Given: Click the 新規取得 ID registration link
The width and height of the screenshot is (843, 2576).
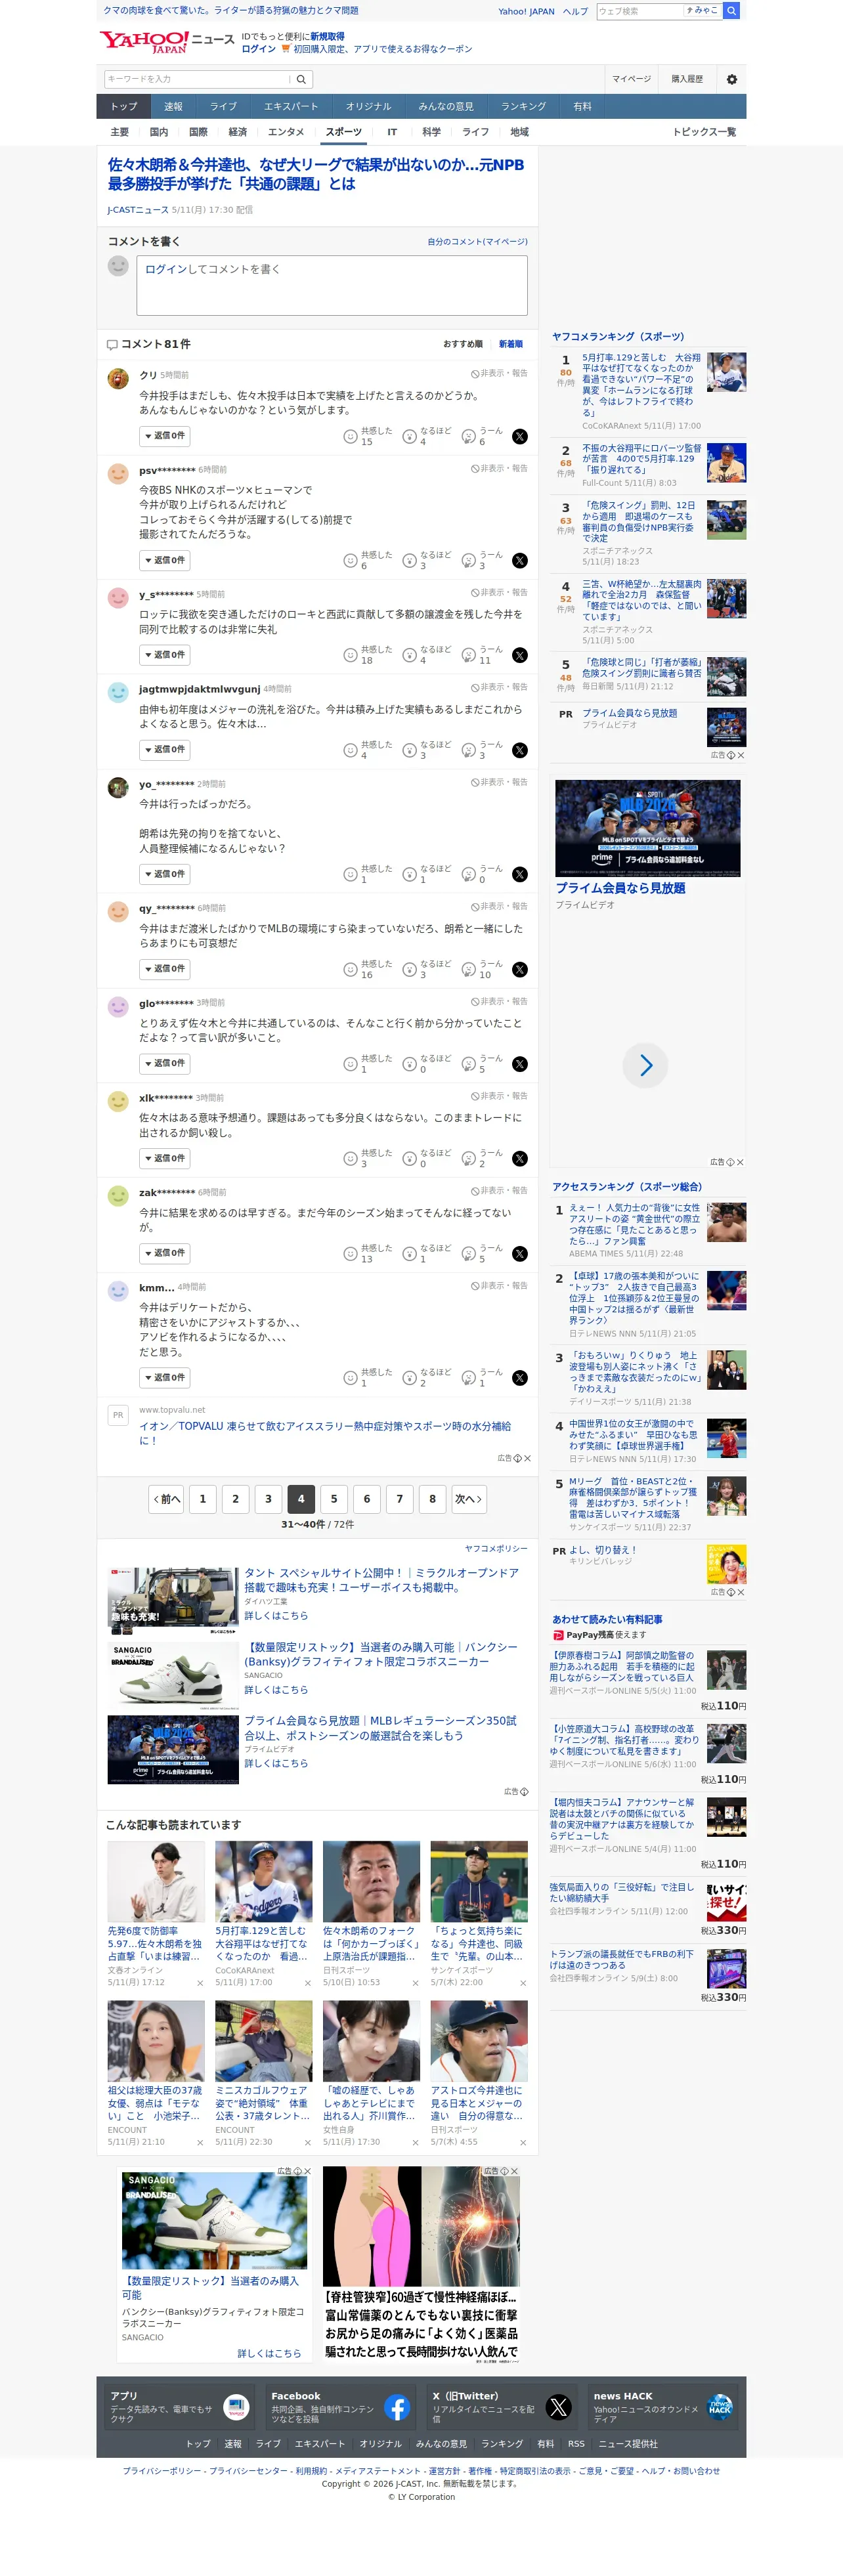Looking at the screenshot, I should [x=327, y=37].
